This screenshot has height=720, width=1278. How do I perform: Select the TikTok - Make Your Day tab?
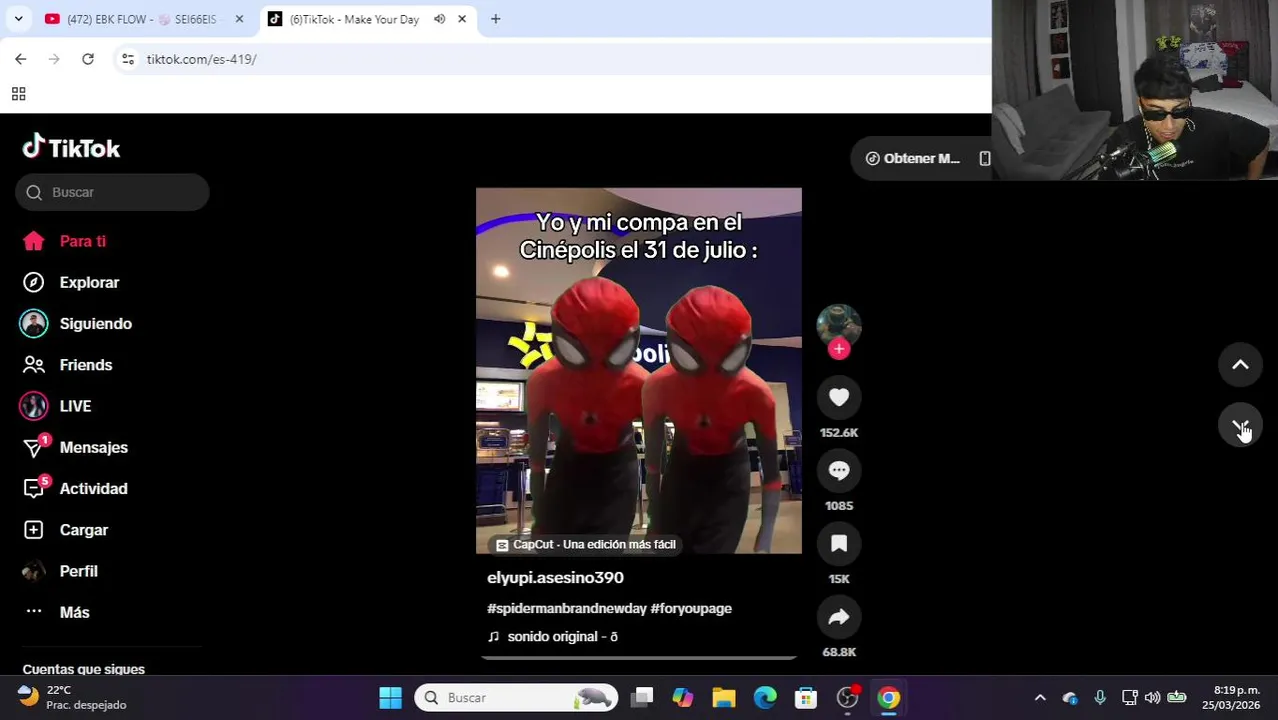tap(355, 19)
